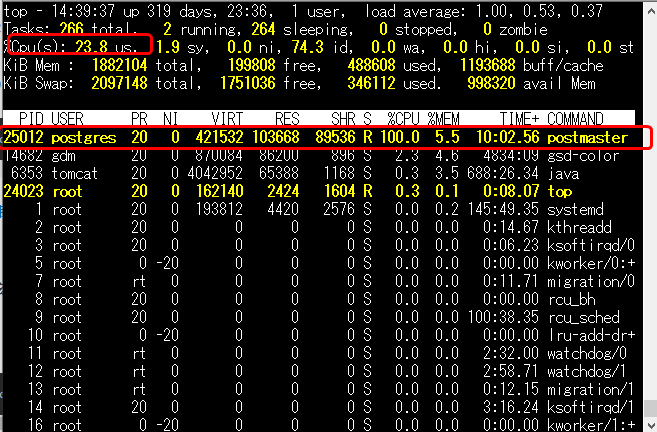The image size is (657, 432).
Task: Click the rcu_sched command
Action: [x=583, y=318]
